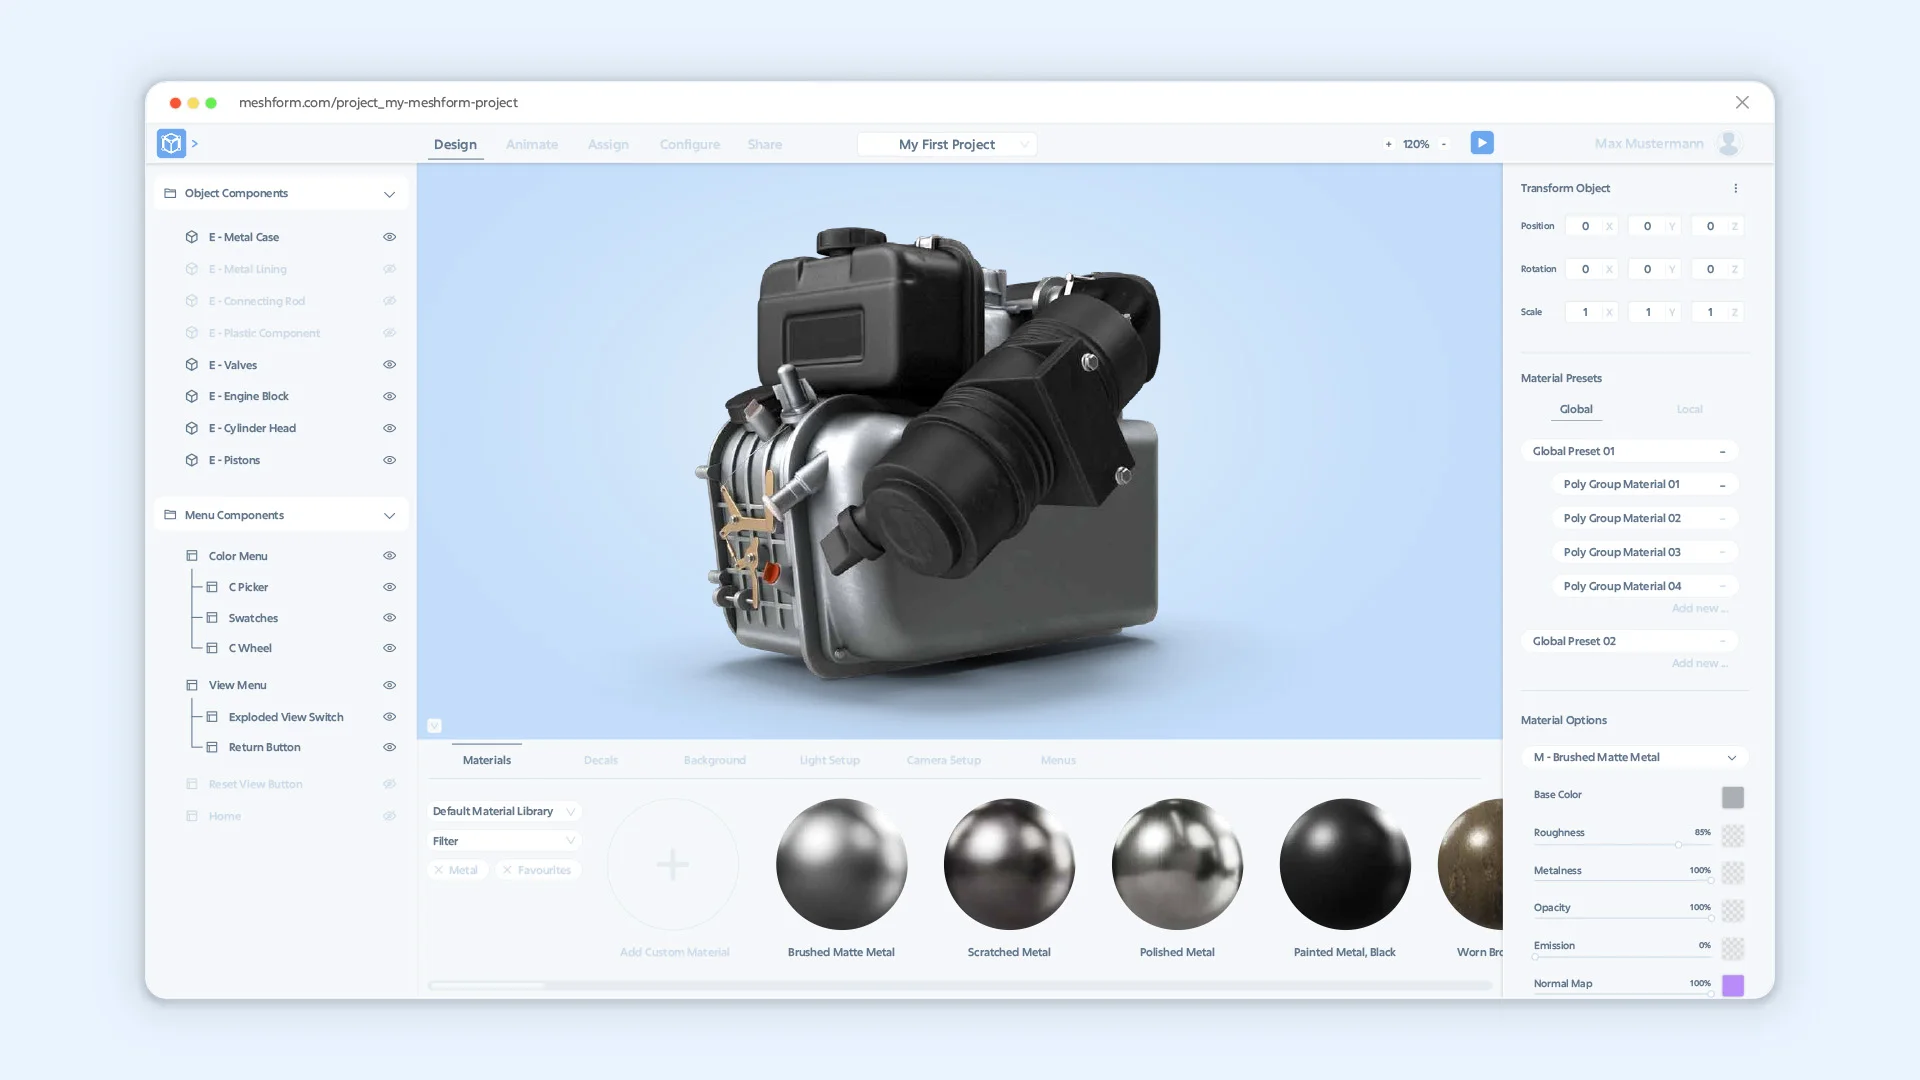Adjust the Roughness slider
Image resolution: width=1920 pixels, height=1080 pixels.
click(x=1678, y=845)
